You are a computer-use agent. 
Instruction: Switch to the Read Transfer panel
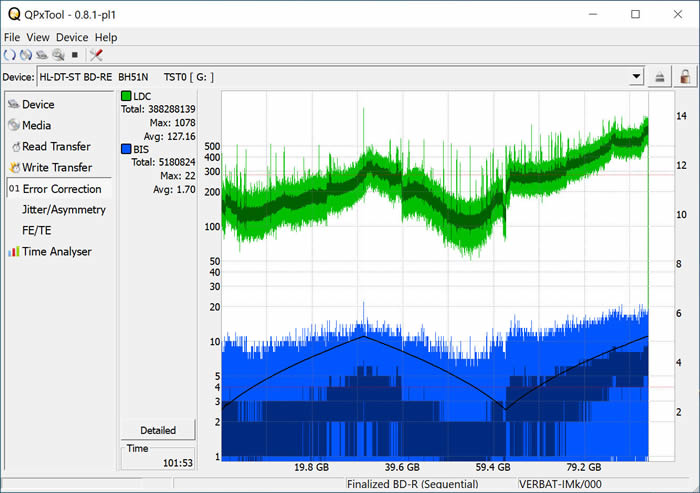coord(56,147)
